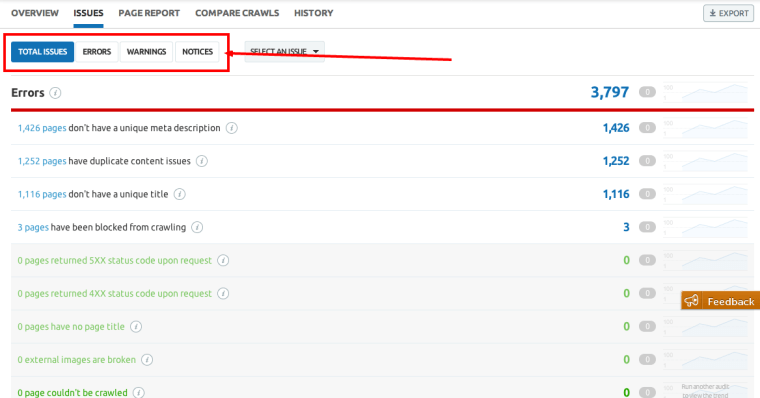The height and width of the screenshot is (398, 760).
Task: Click green 0 count in external images row
Action: 626,360
